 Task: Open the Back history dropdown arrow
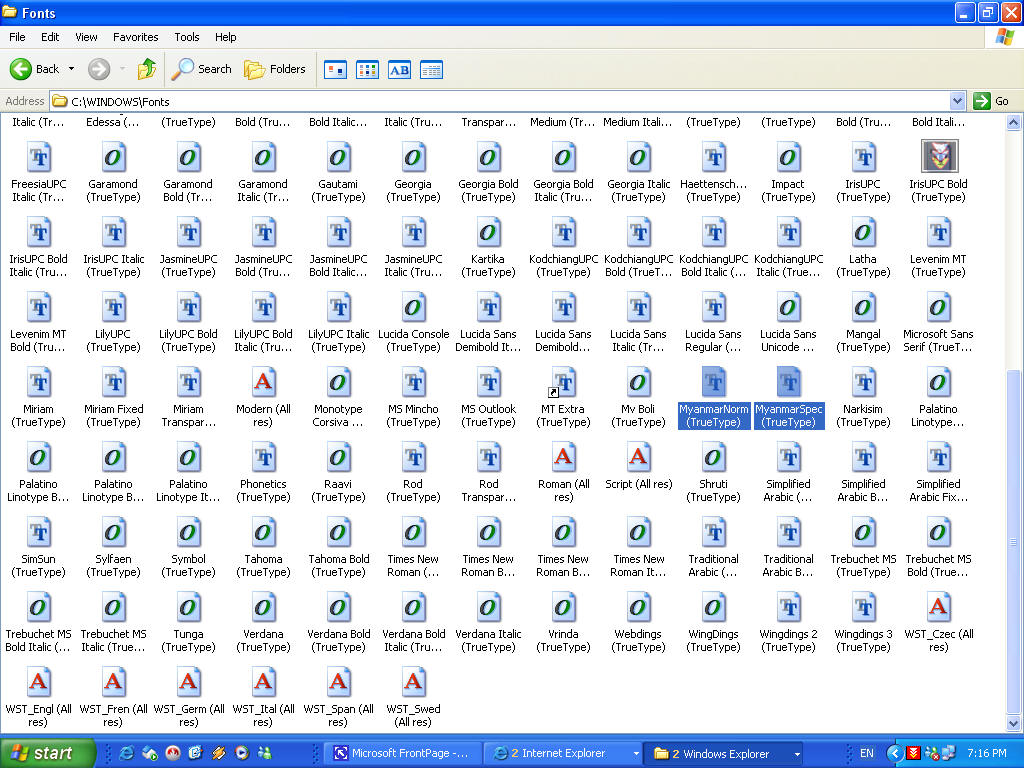[x=71, y=69]
